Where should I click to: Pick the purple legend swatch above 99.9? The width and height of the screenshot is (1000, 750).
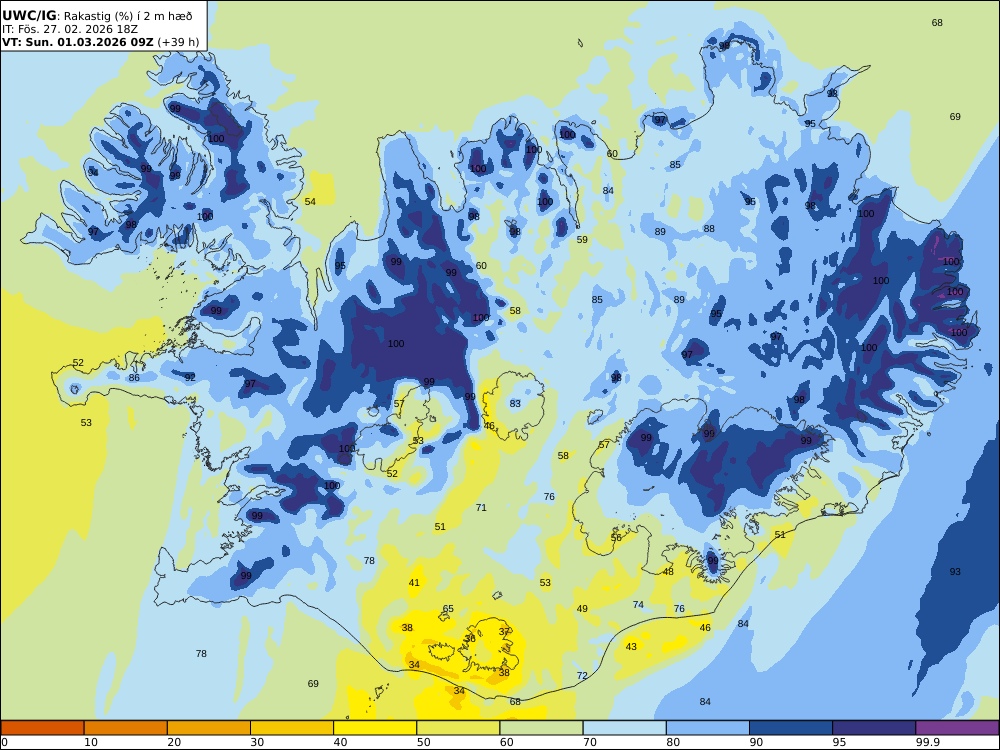click(x=957, y=728)
